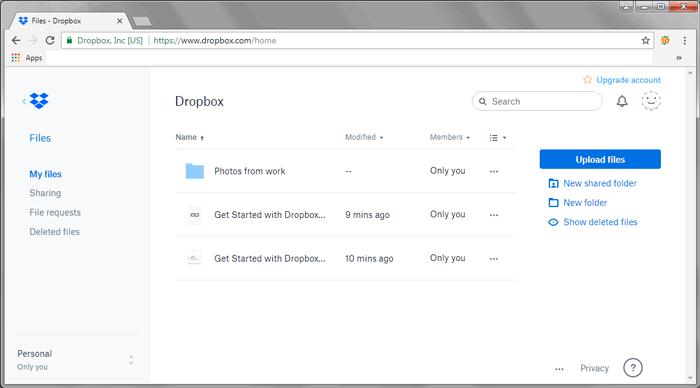Change list view layout dropdown
700x388 pixels.
pyautogui.click(x=498, y=138)
